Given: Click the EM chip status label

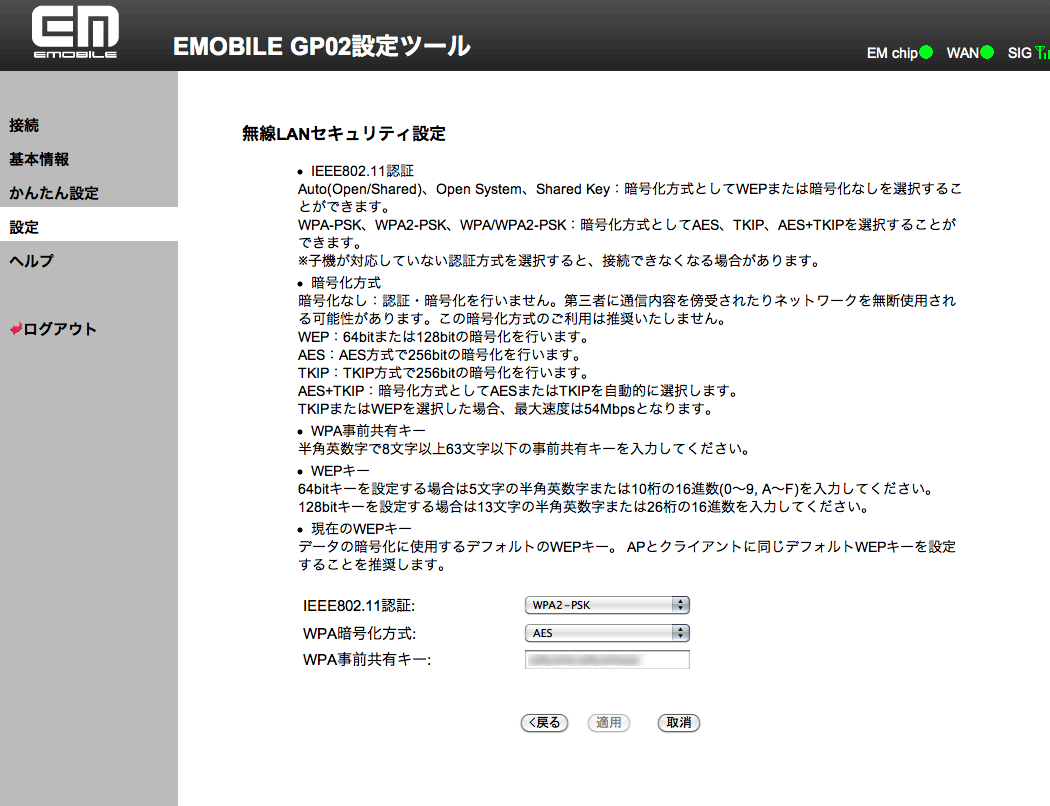Looking at the screenshot, I should 892,53.
